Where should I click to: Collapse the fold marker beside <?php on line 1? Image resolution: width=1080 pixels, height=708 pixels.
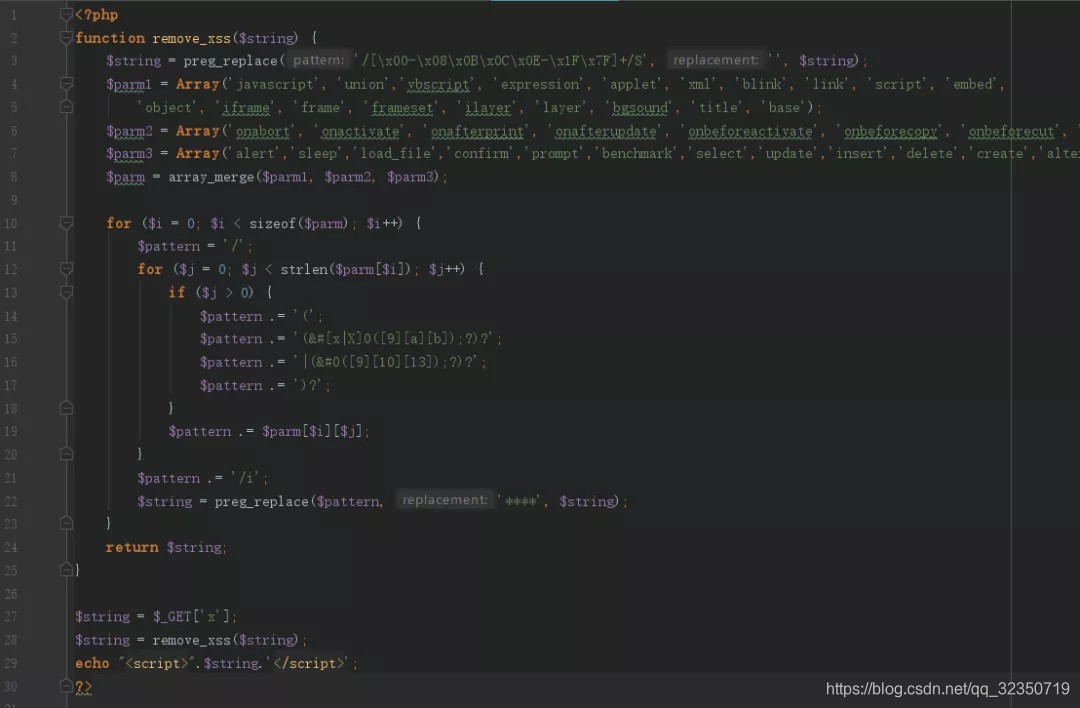[x=66, y=14]
